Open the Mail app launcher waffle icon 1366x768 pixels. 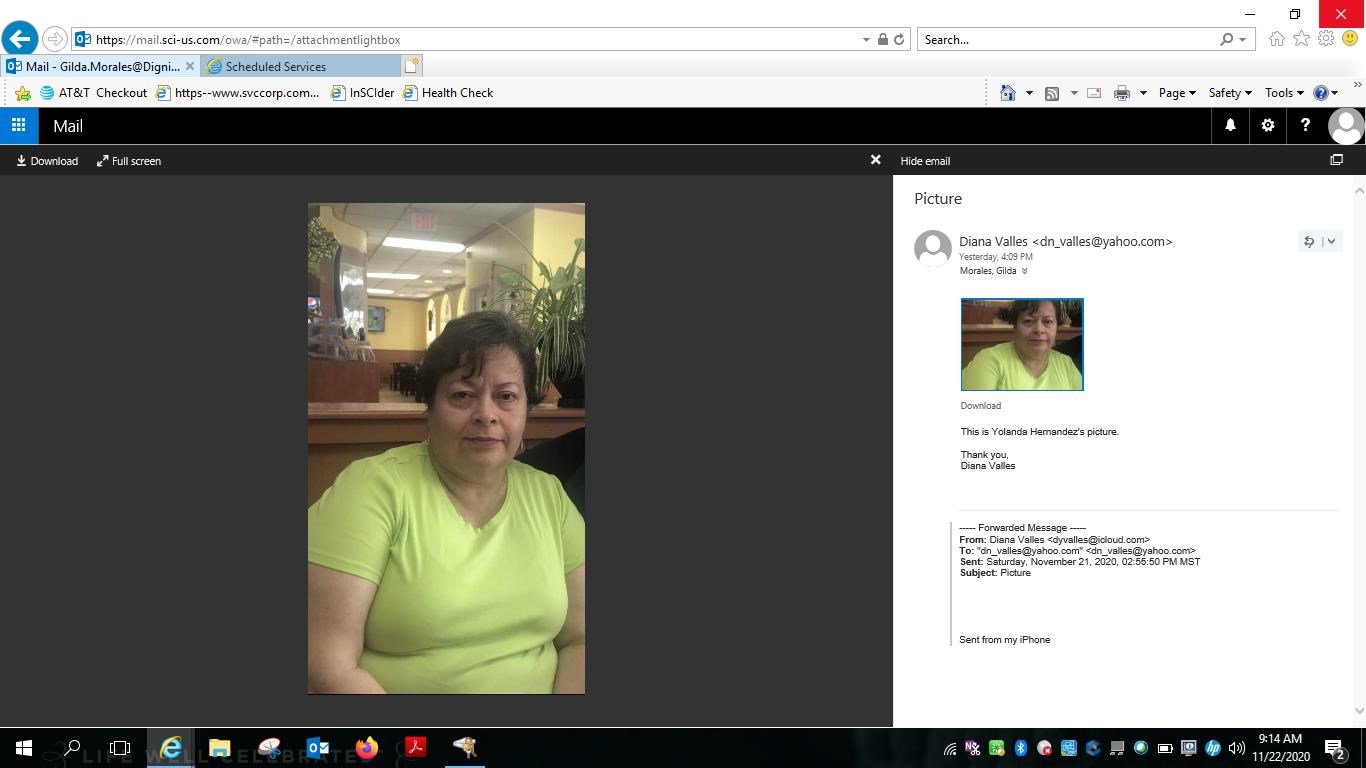point(18,125)
